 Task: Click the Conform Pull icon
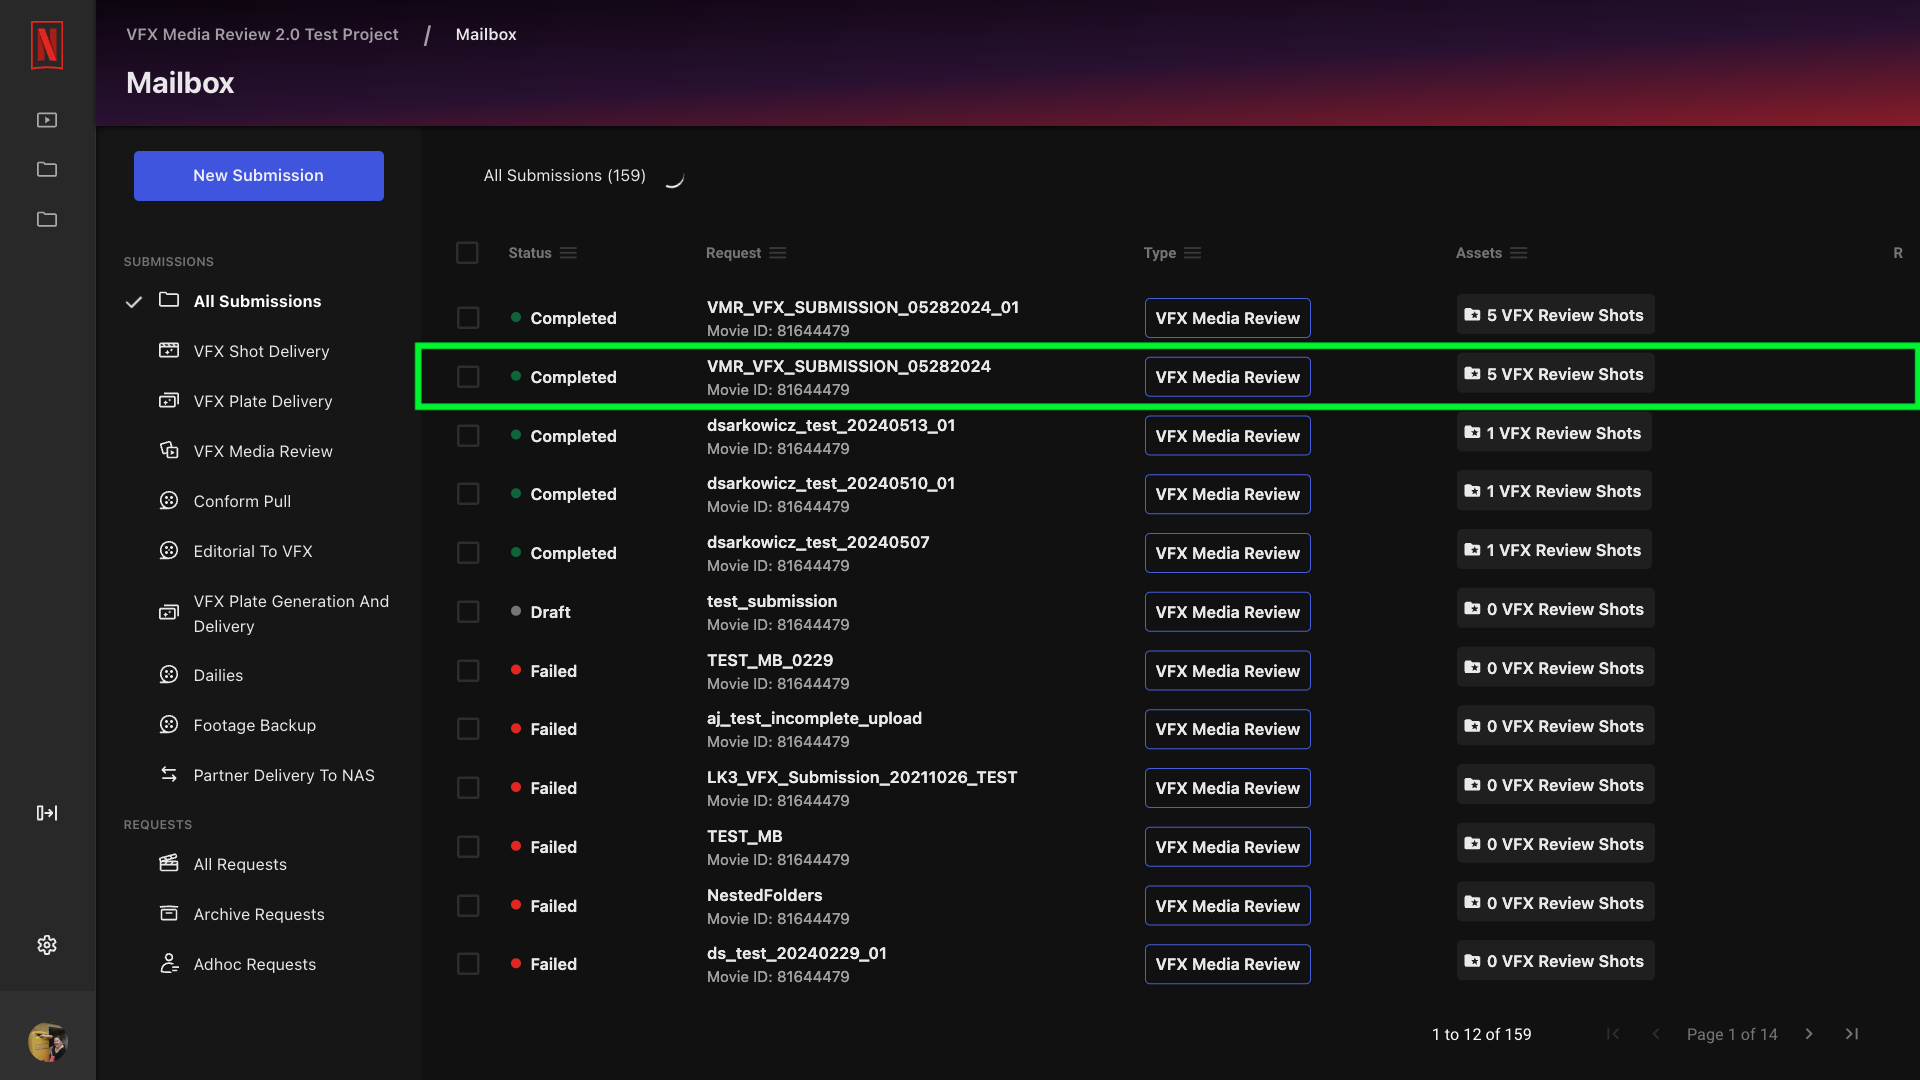(x=169, y=500)
